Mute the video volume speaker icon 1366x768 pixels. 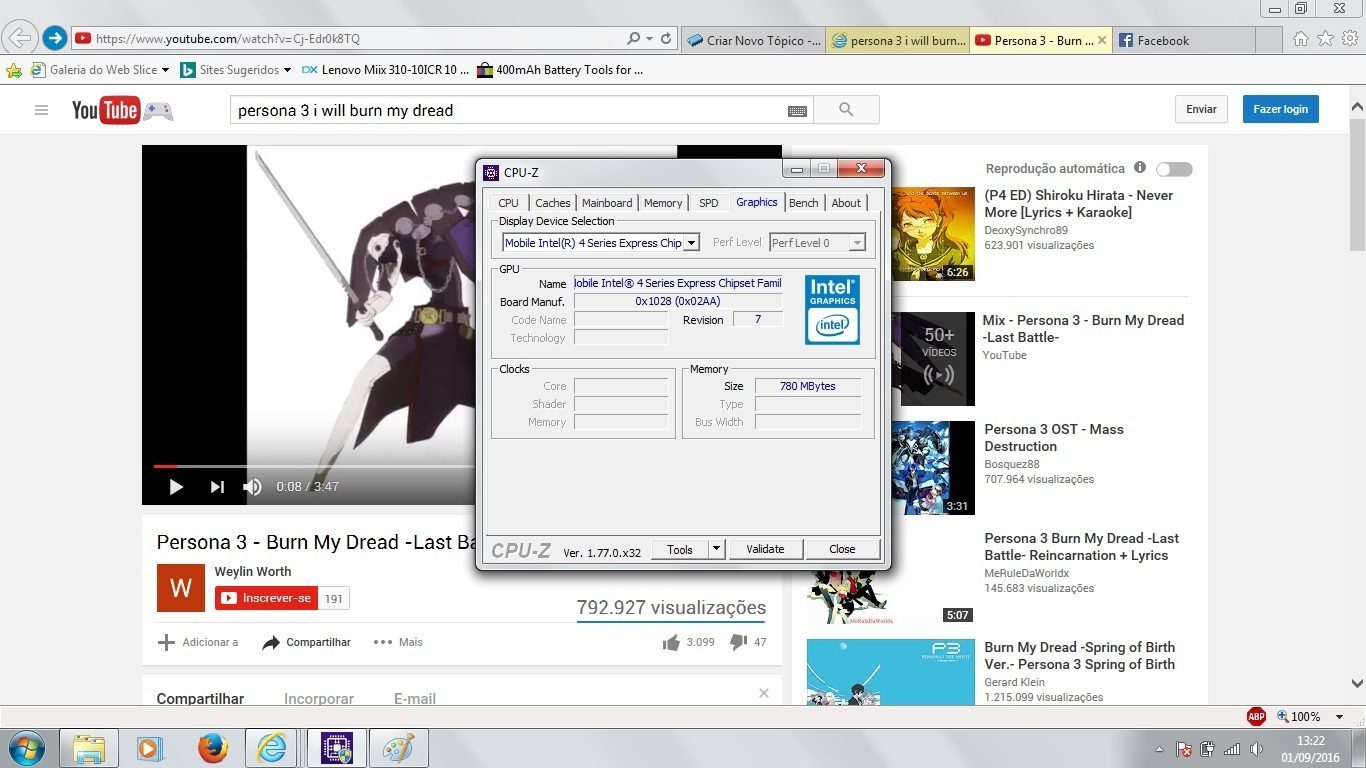click(252, 487)
